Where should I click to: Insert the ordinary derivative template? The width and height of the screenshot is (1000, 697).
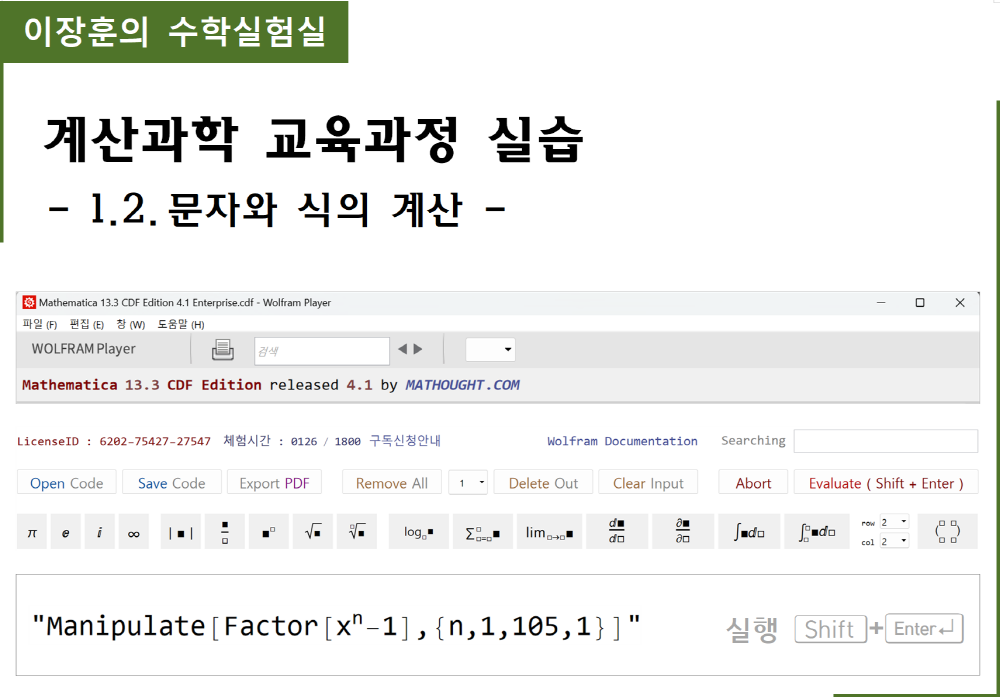point(617,532)
